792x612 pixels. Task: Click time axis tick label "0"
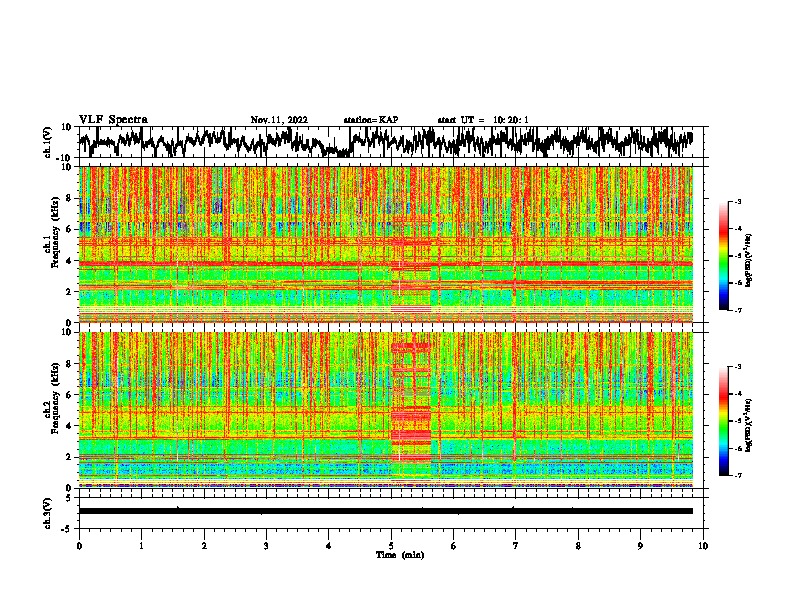tap(79, 545)
